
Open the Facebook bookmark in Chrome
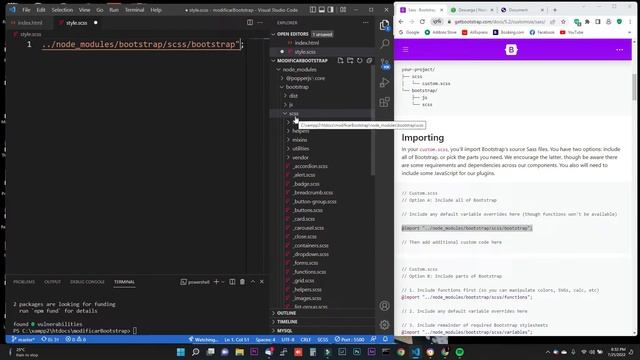point(541,32)
